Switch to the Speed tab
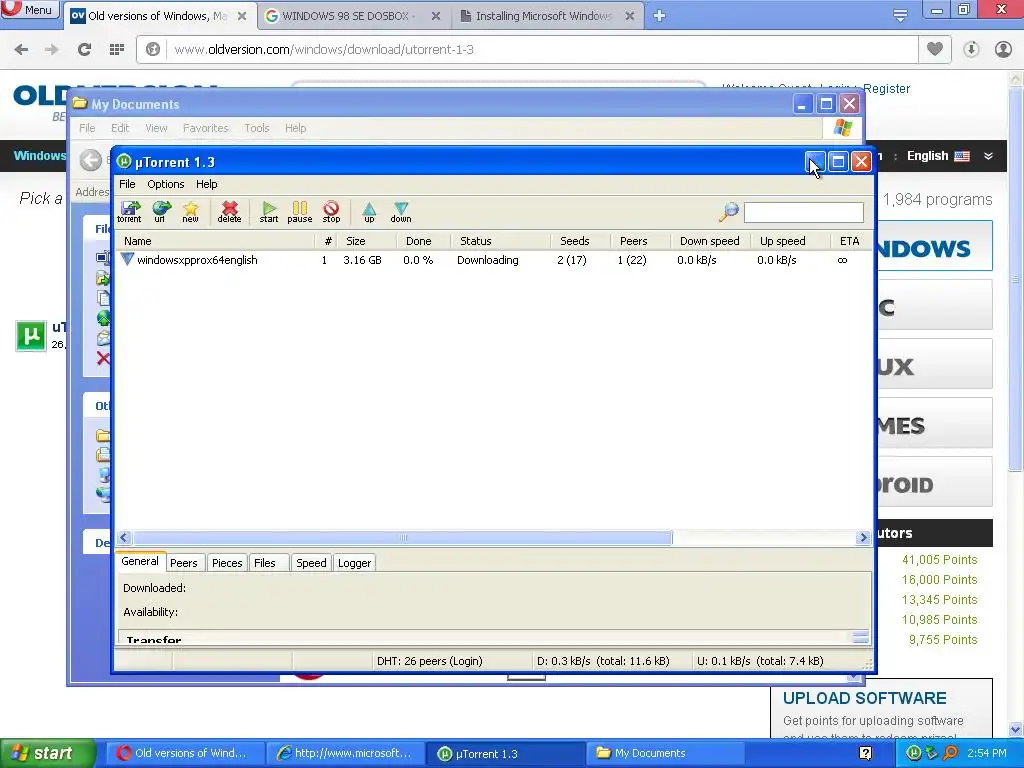This screenshot has width=1024, height=768. coord(311,563)
